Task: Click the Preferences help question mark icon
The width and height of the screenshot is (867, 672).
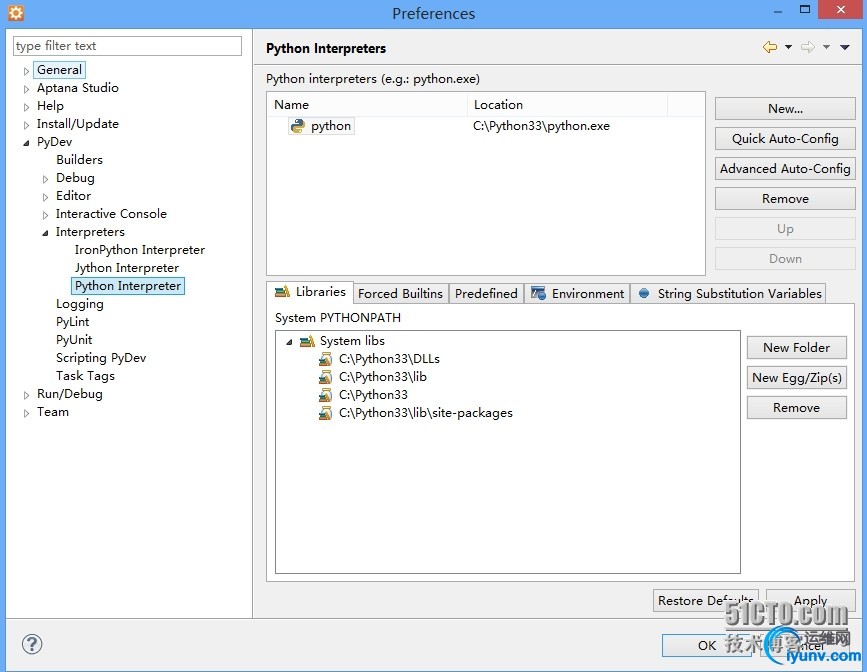Action: pyautogui.click(x=32, y=644)
